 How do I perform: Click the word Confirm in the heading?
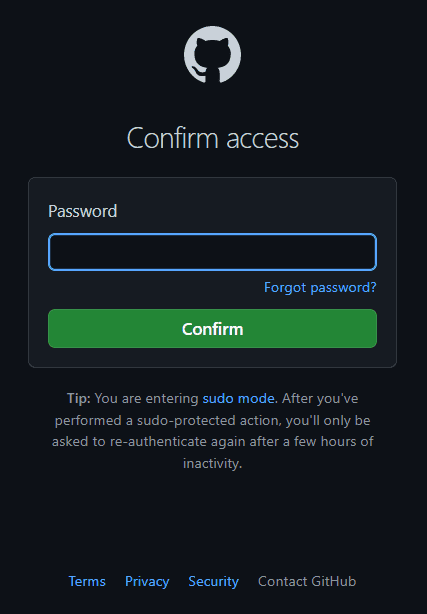click(173, 138)
